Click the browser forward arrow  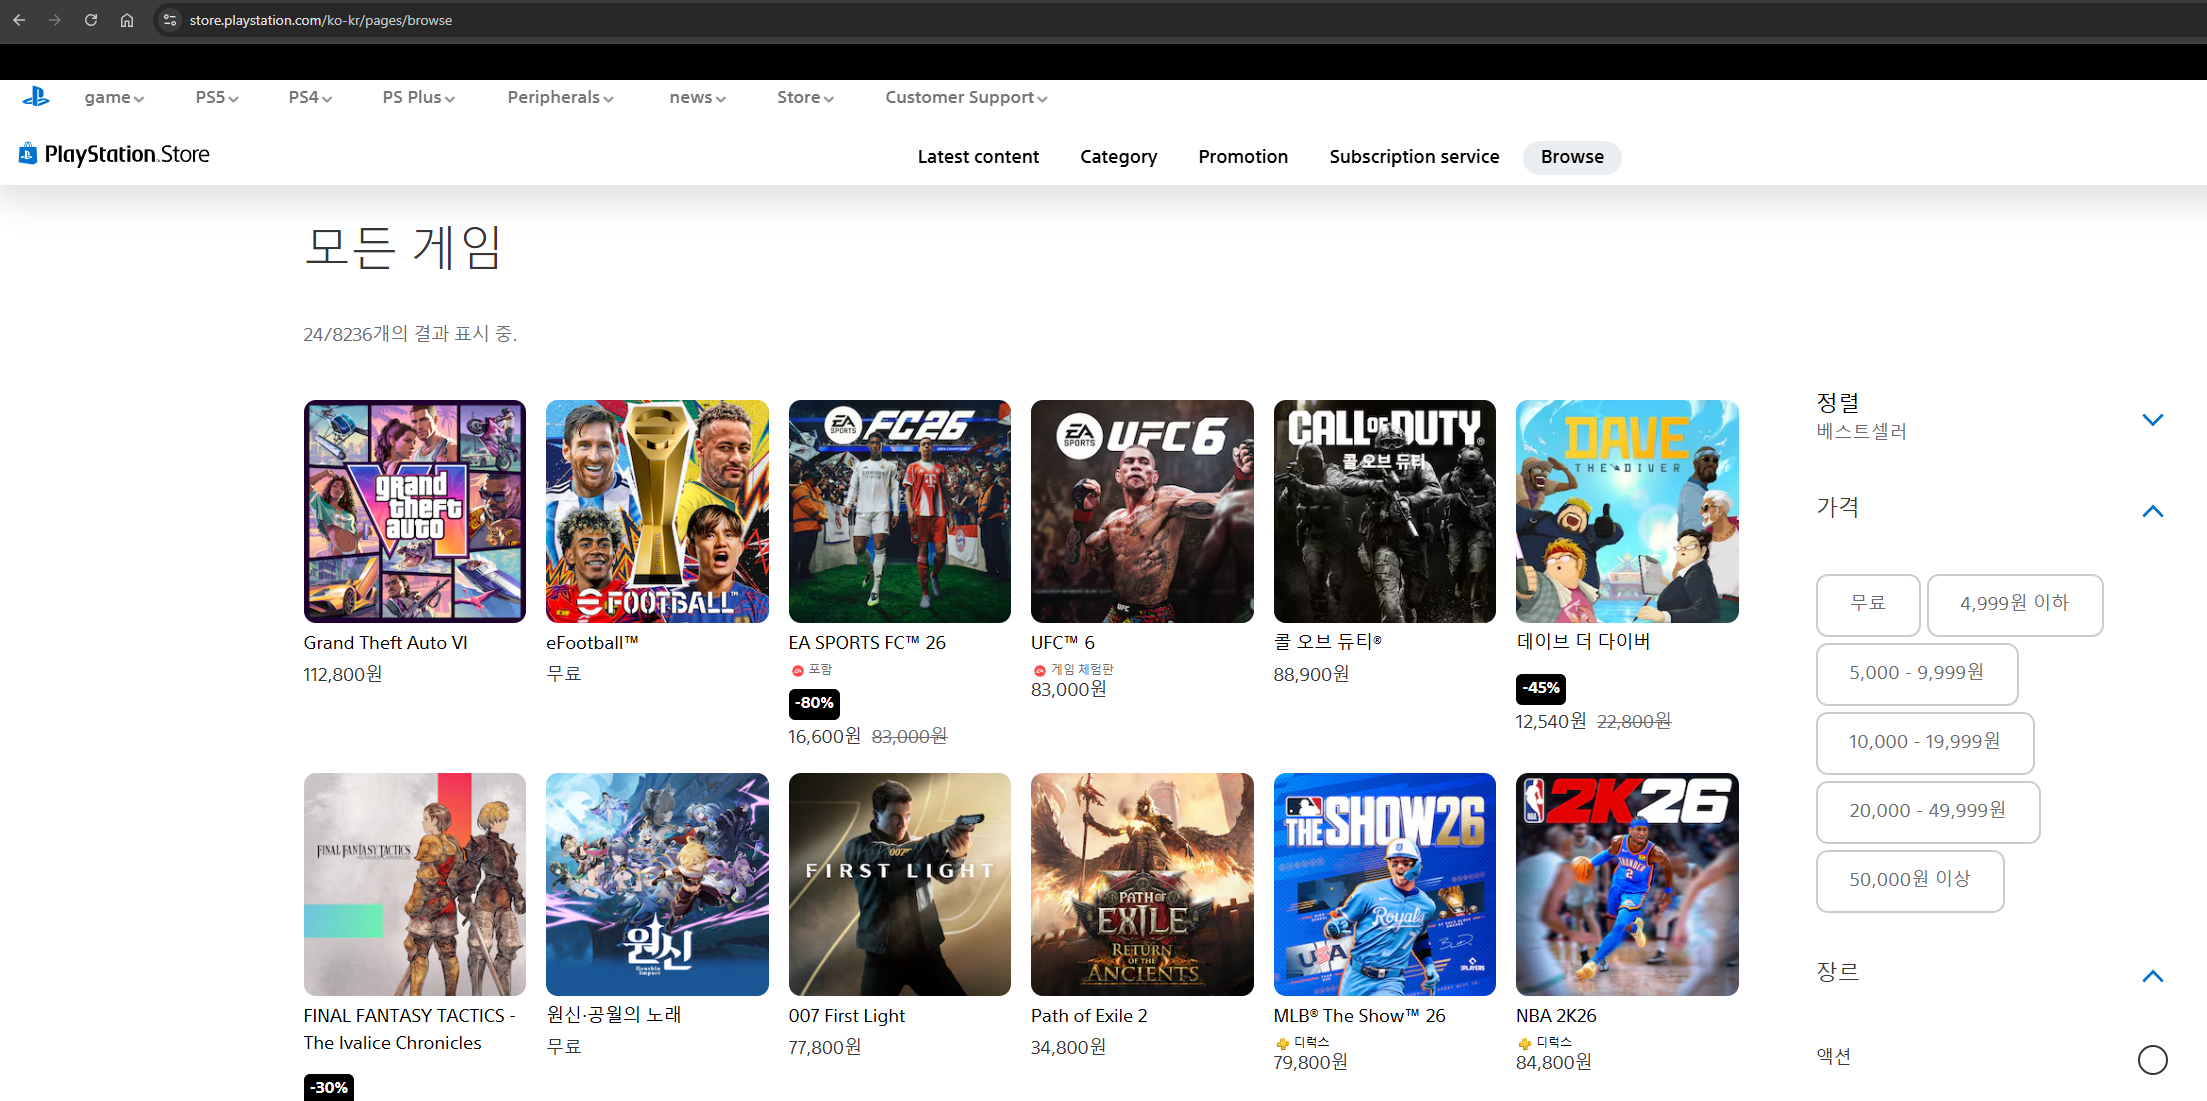pyautogui.click(x=55, y=20)
